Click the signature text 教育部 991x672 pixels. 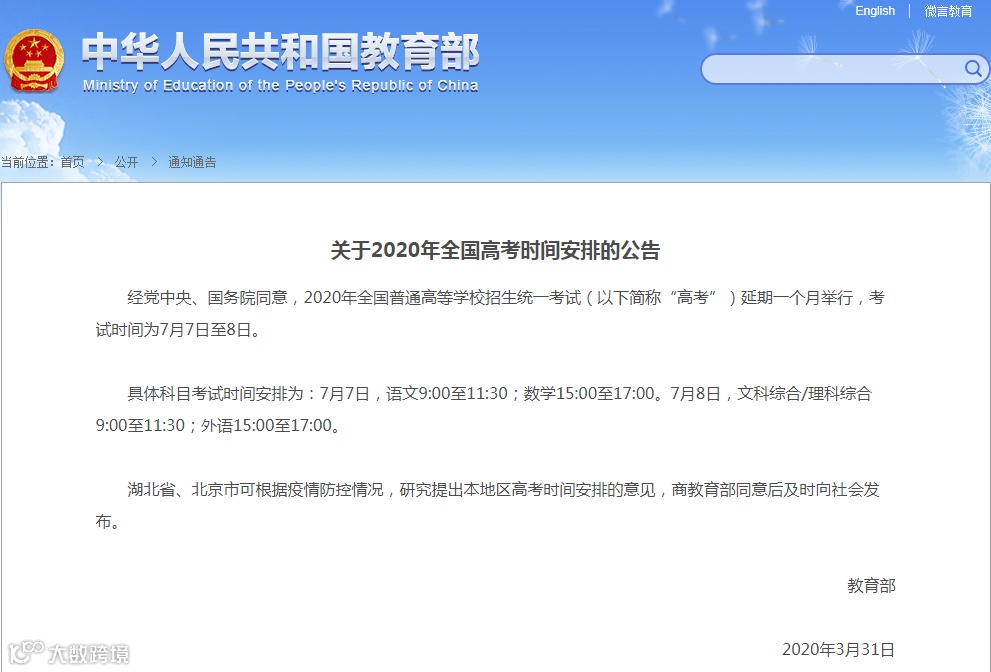click(871, 585)
